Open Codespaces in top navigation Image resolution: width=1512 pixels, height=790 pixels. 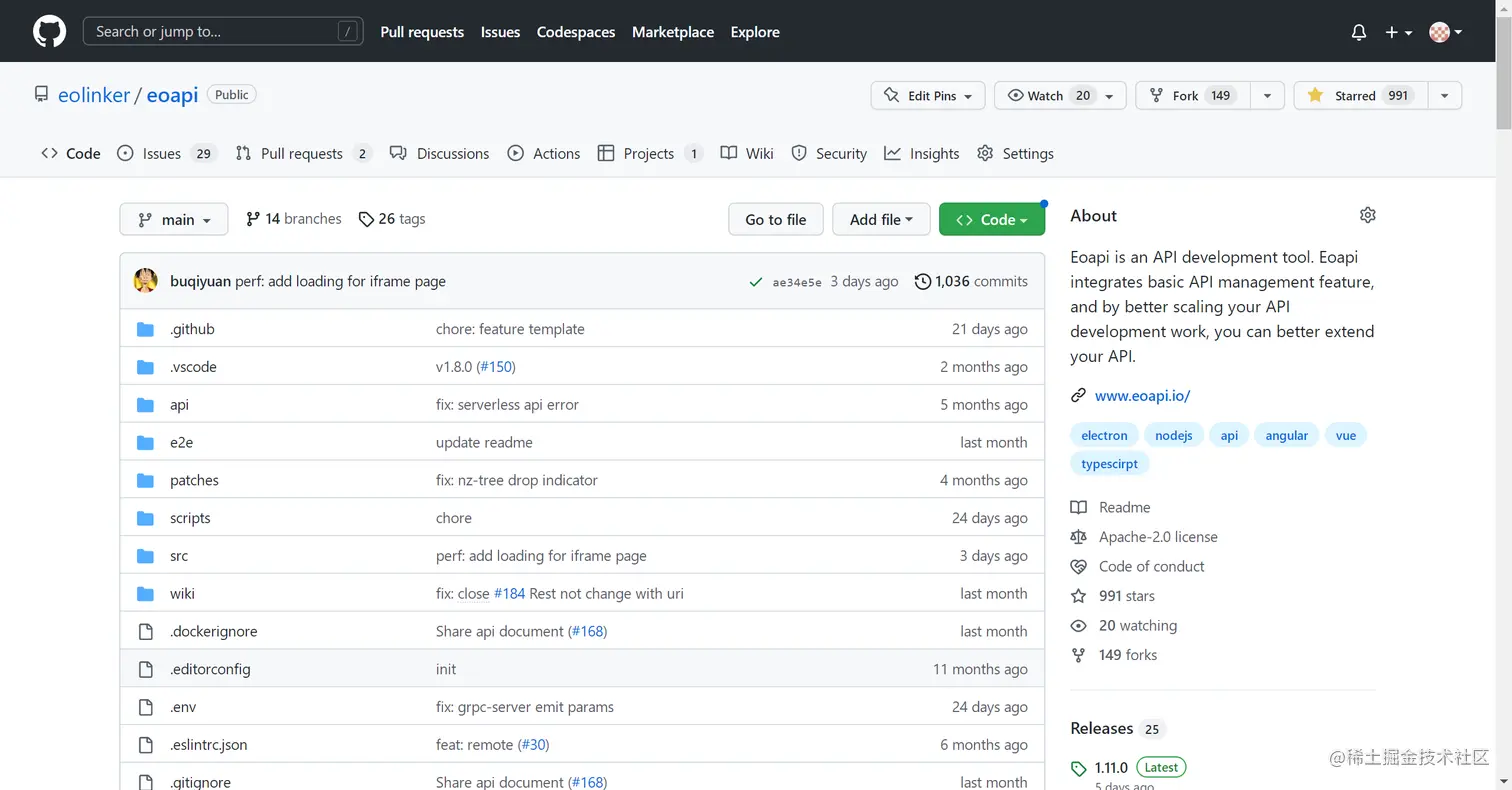pyautogui.click(x=576, y=32)
